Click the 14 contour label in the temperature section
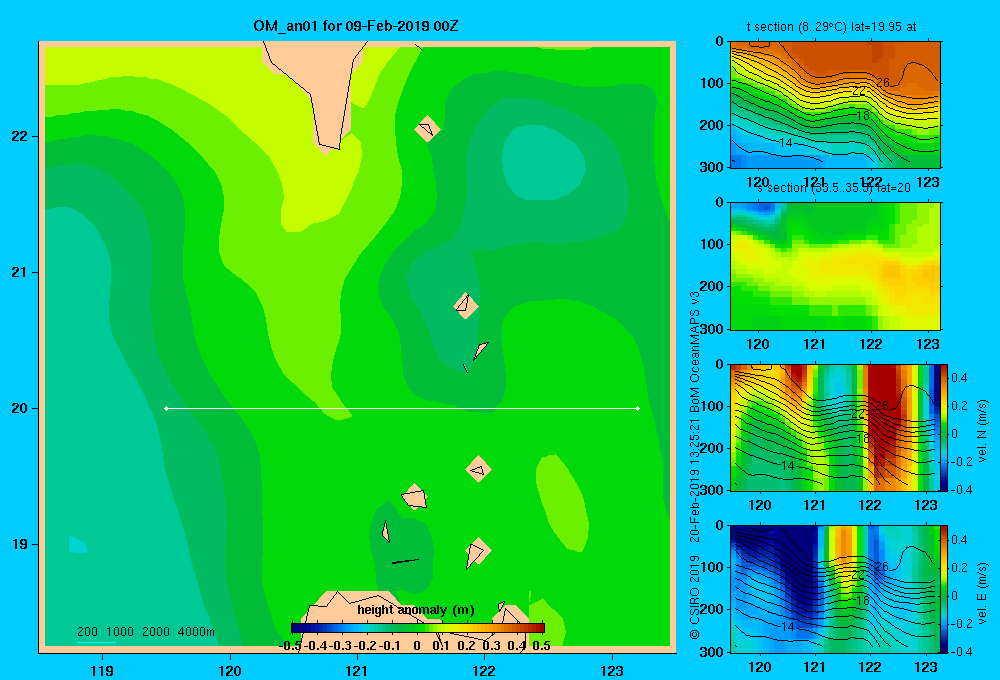 click(x=786, y=143)
